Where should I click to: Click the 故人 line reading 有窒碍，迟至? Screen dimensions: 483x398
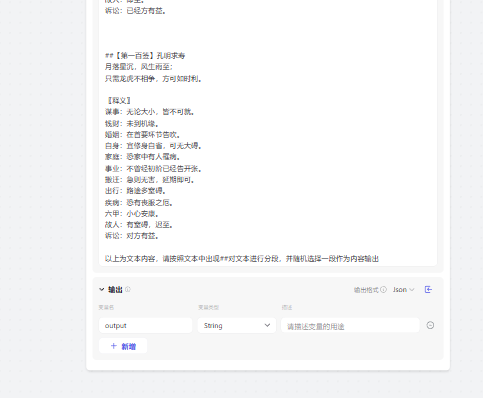(139, 225)
